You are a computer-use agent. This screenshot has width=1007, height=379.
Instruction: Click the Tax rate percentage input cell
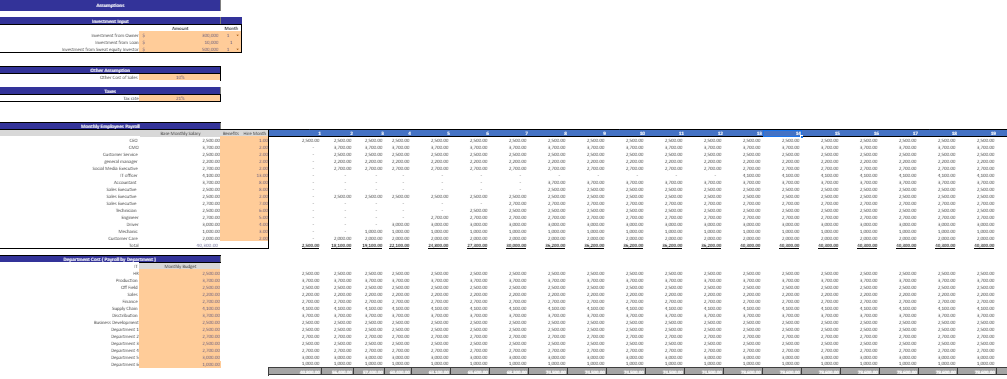(180, 98)
